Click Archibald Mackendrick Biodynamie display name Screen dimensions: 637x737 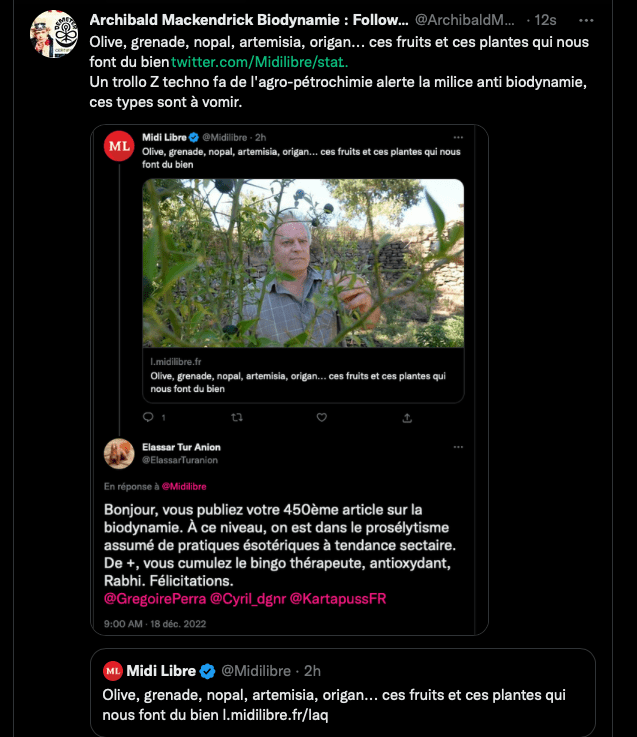[x=248, y=20]
